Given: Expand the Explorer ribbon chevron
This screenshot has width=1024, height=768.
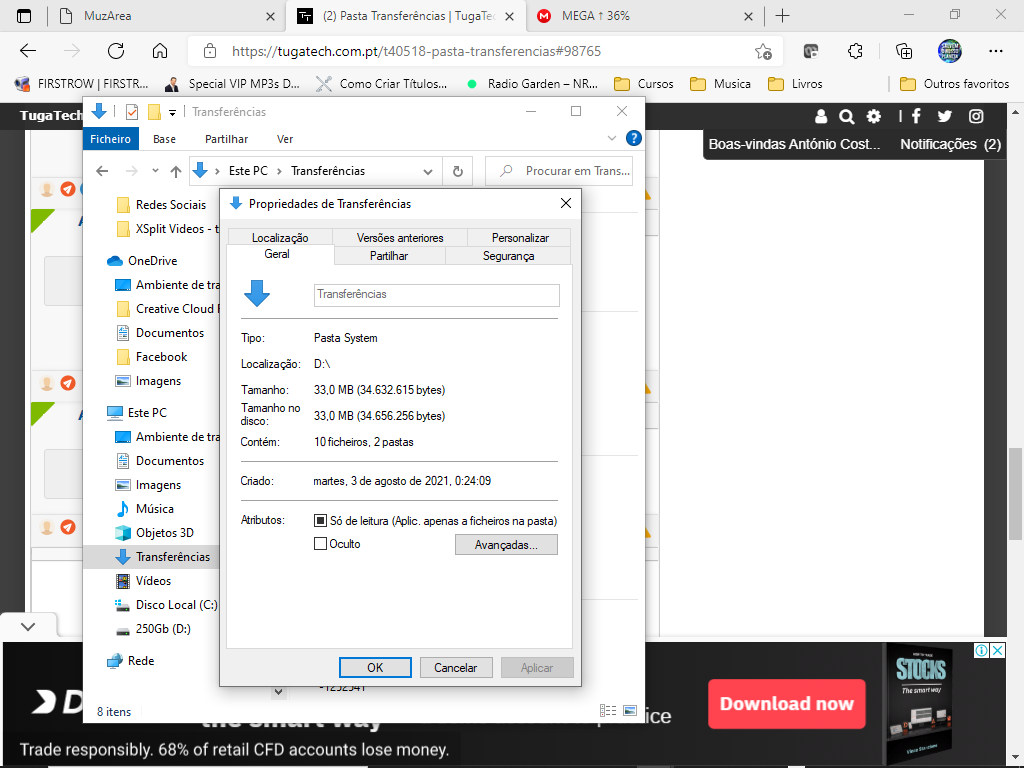Looking at the screenshot, I should (x=613, y=139).
